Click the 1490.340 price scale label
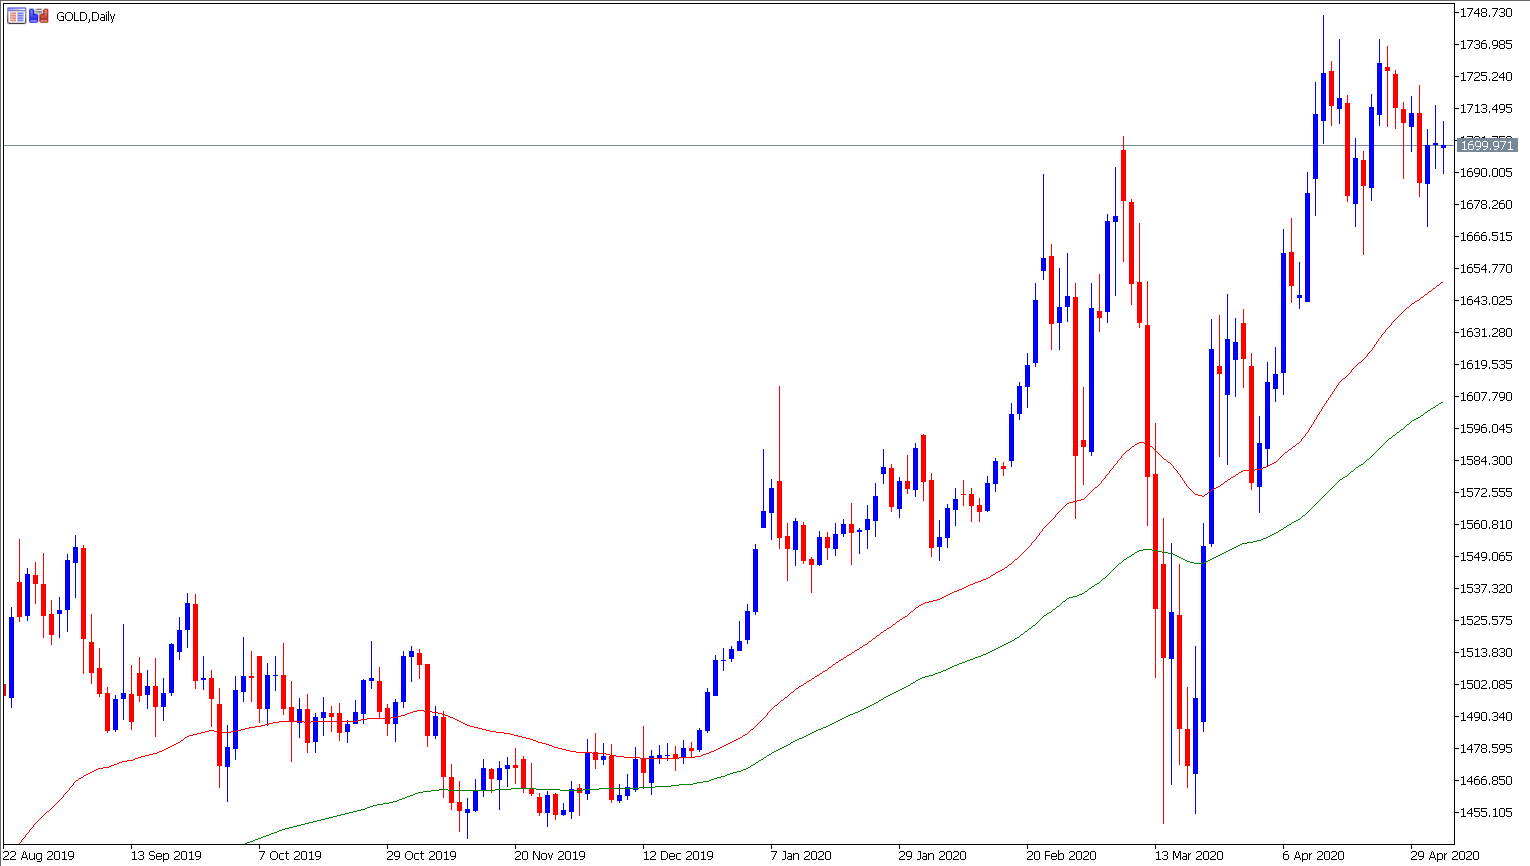1530x866 pixels. tap(1486, 717)
